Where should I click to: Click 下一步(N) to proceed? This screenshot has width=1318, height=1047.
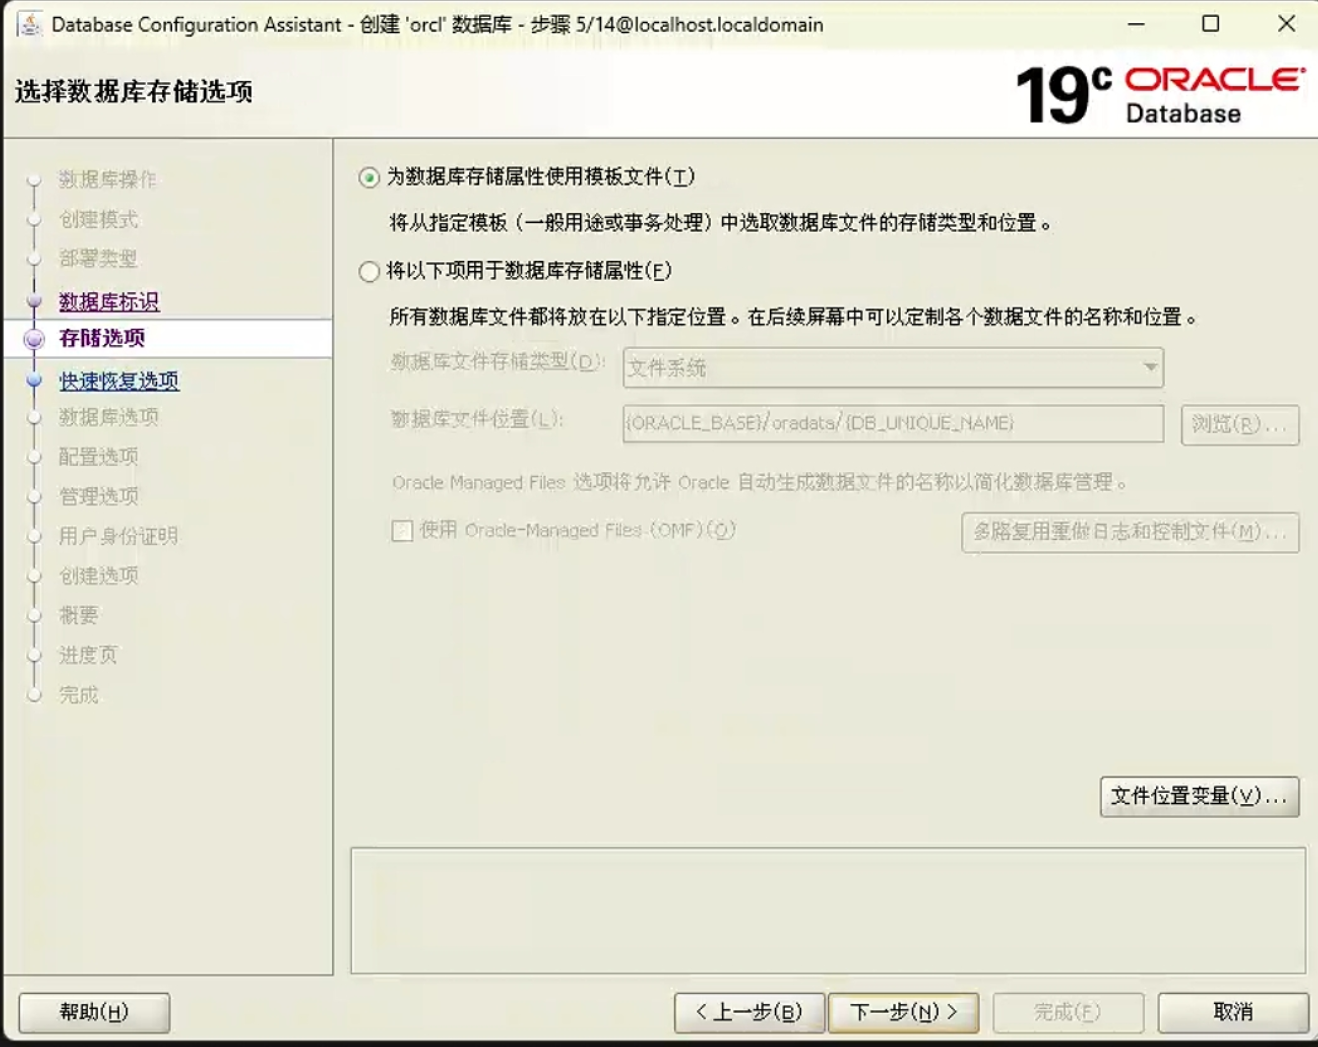[x=903, y=1012]
